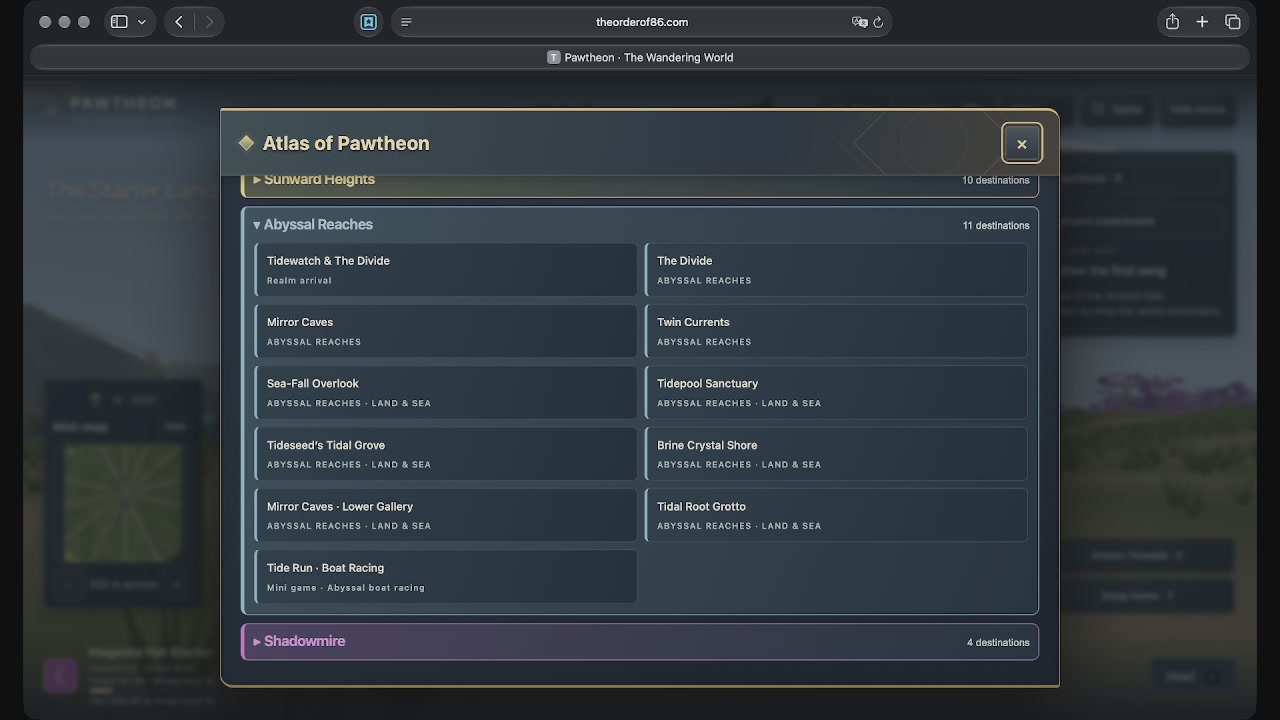Viewport: 1280px width, 720px height.
Task: Select The Divide destination card
Action: 836,270
